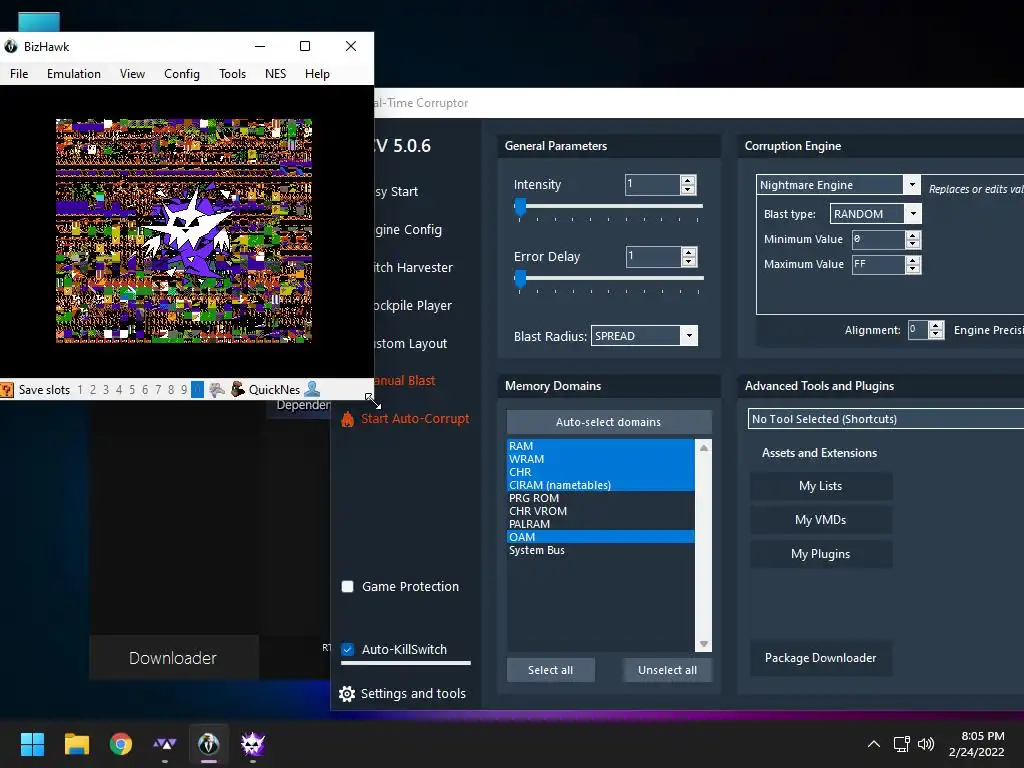Decrease Maximum Value stepper

913,268
